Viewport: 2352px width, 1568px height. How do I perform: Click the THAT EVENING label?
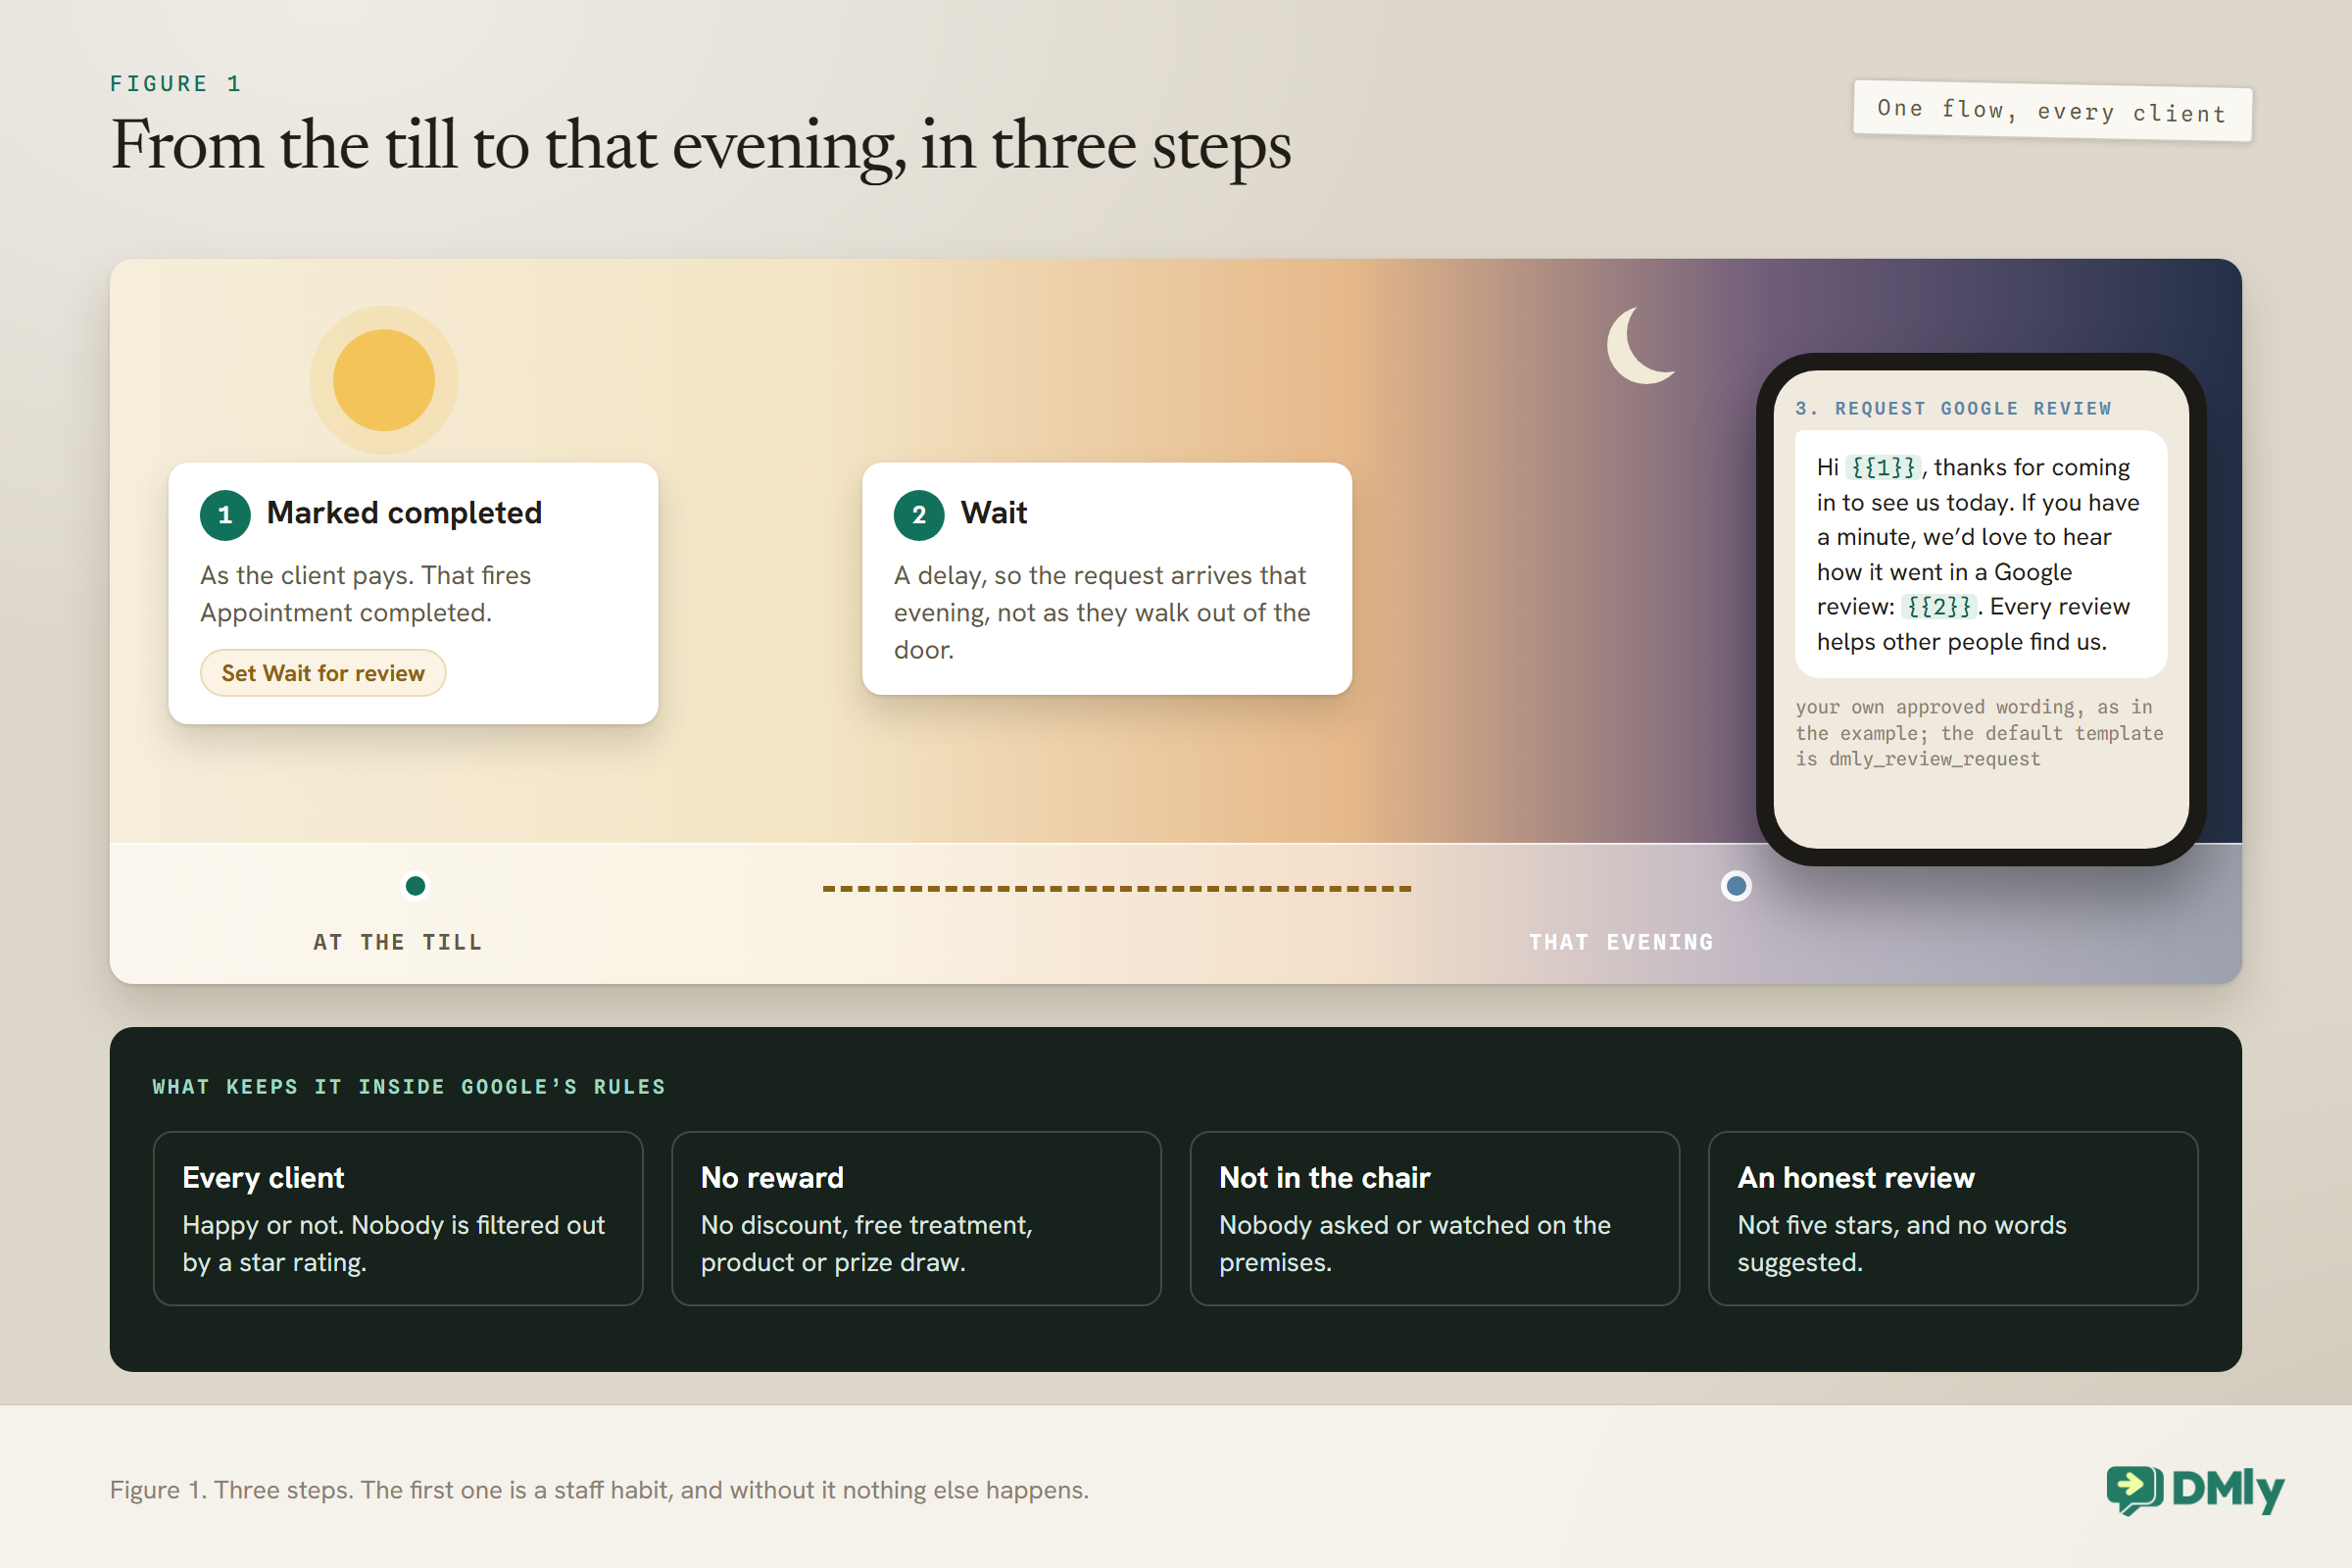[1621, 942]
